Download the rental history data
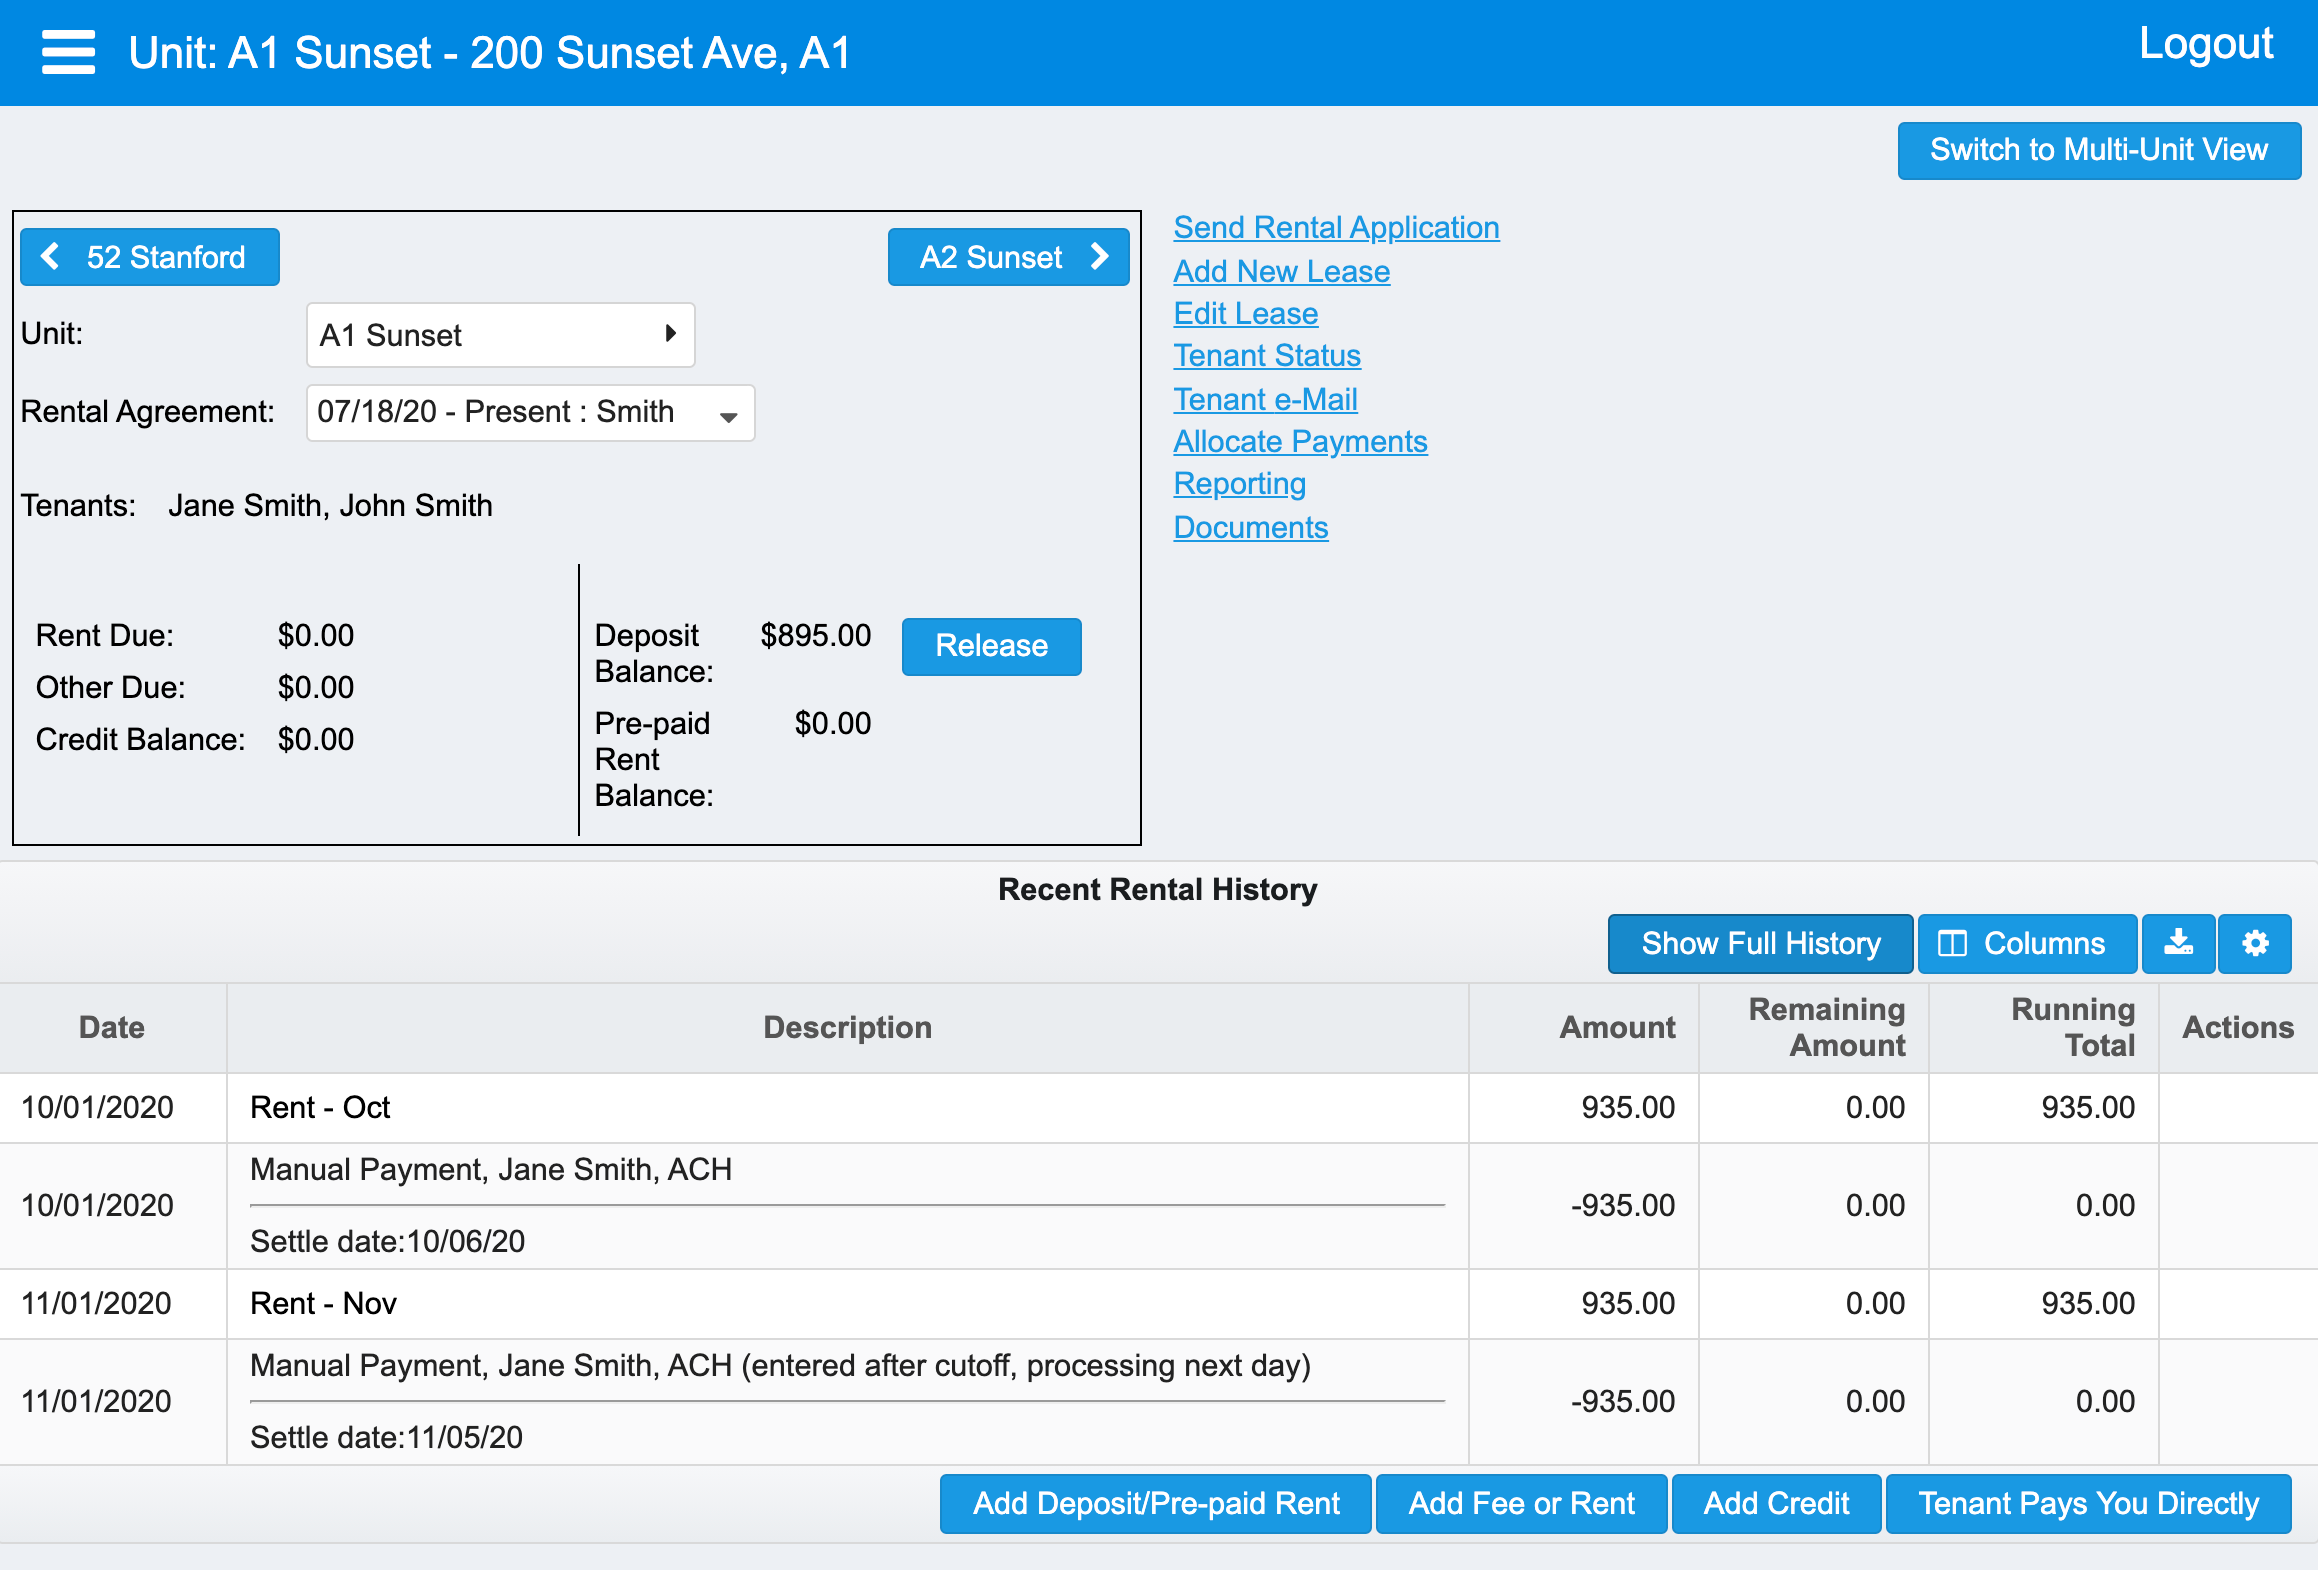This screenshot has width=2318, height=1570. (x=2179, y=943)
